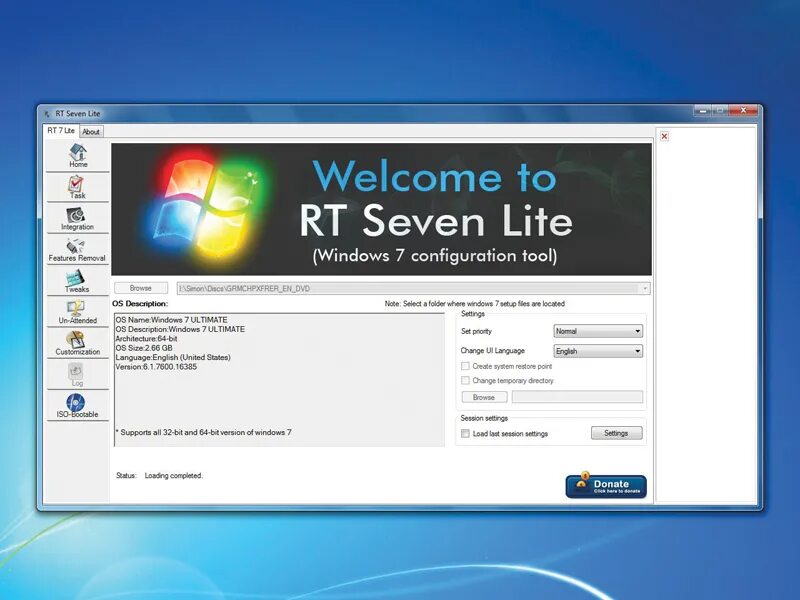This screenshot has width=800, height=600.
Task: Minimize the RT Seven Lite window
Action: click(703, 110)
